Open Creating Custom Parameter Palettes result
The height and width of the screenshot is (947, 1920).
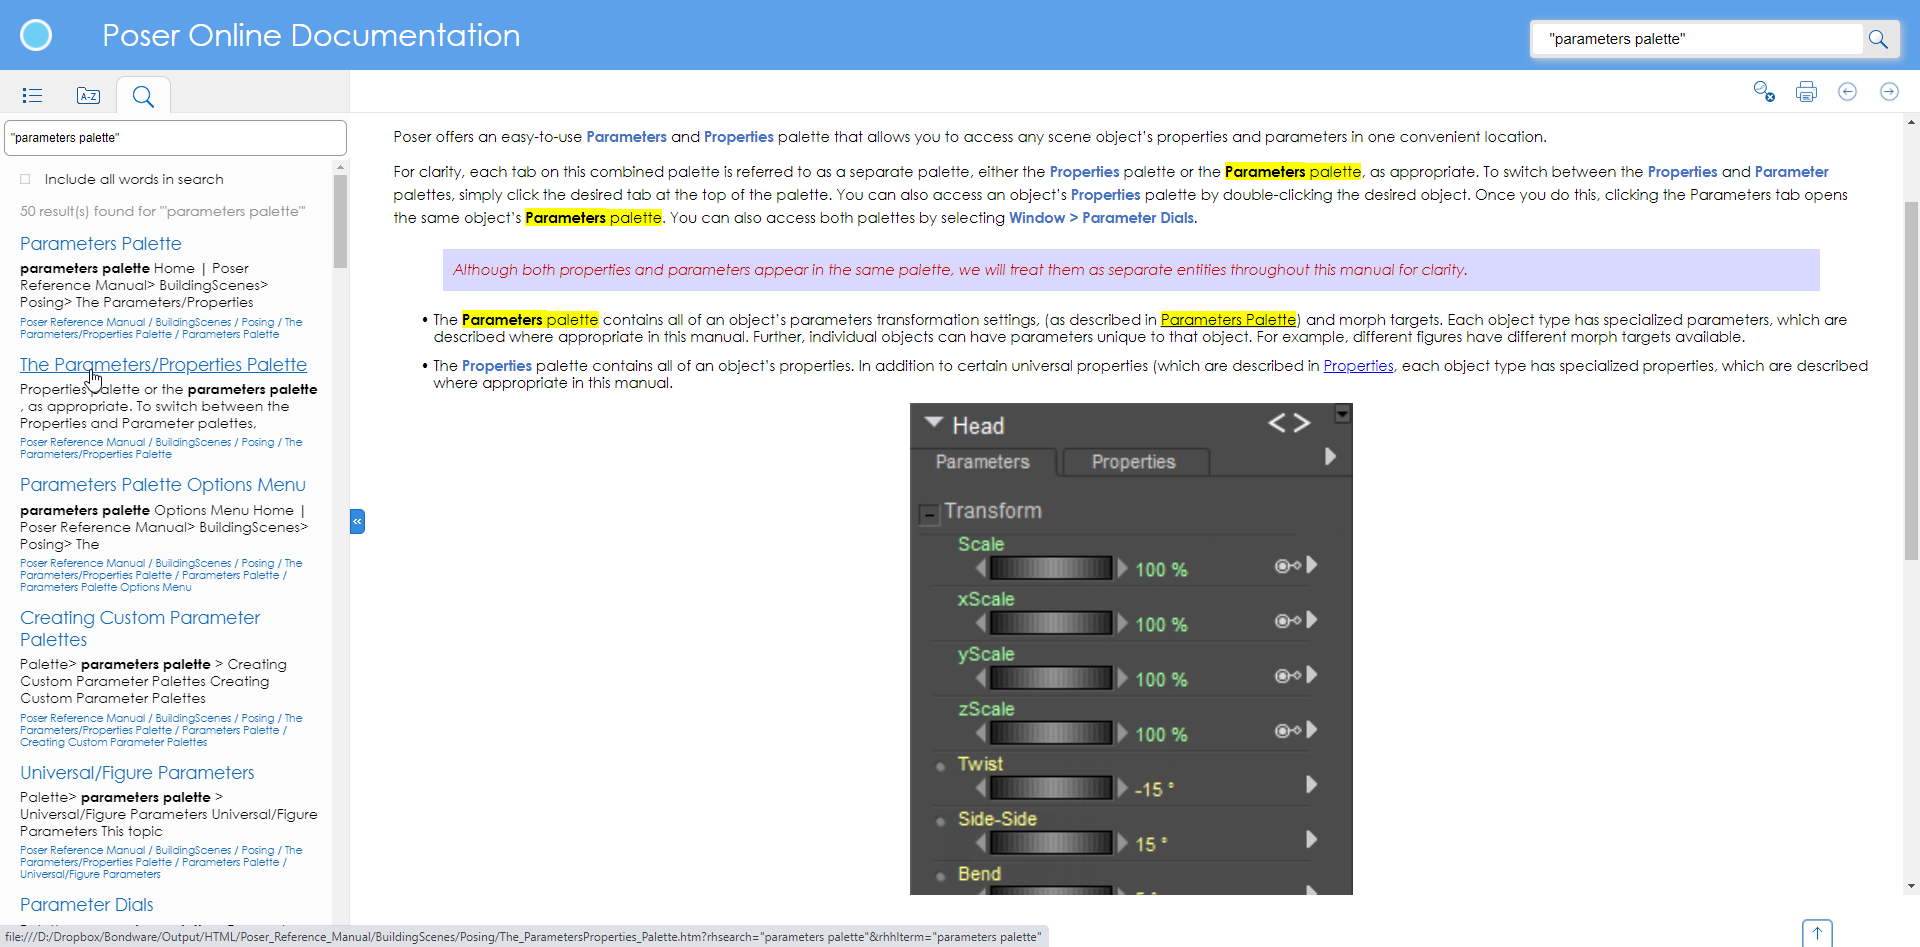pyautogui.click(x=140, y=629)
